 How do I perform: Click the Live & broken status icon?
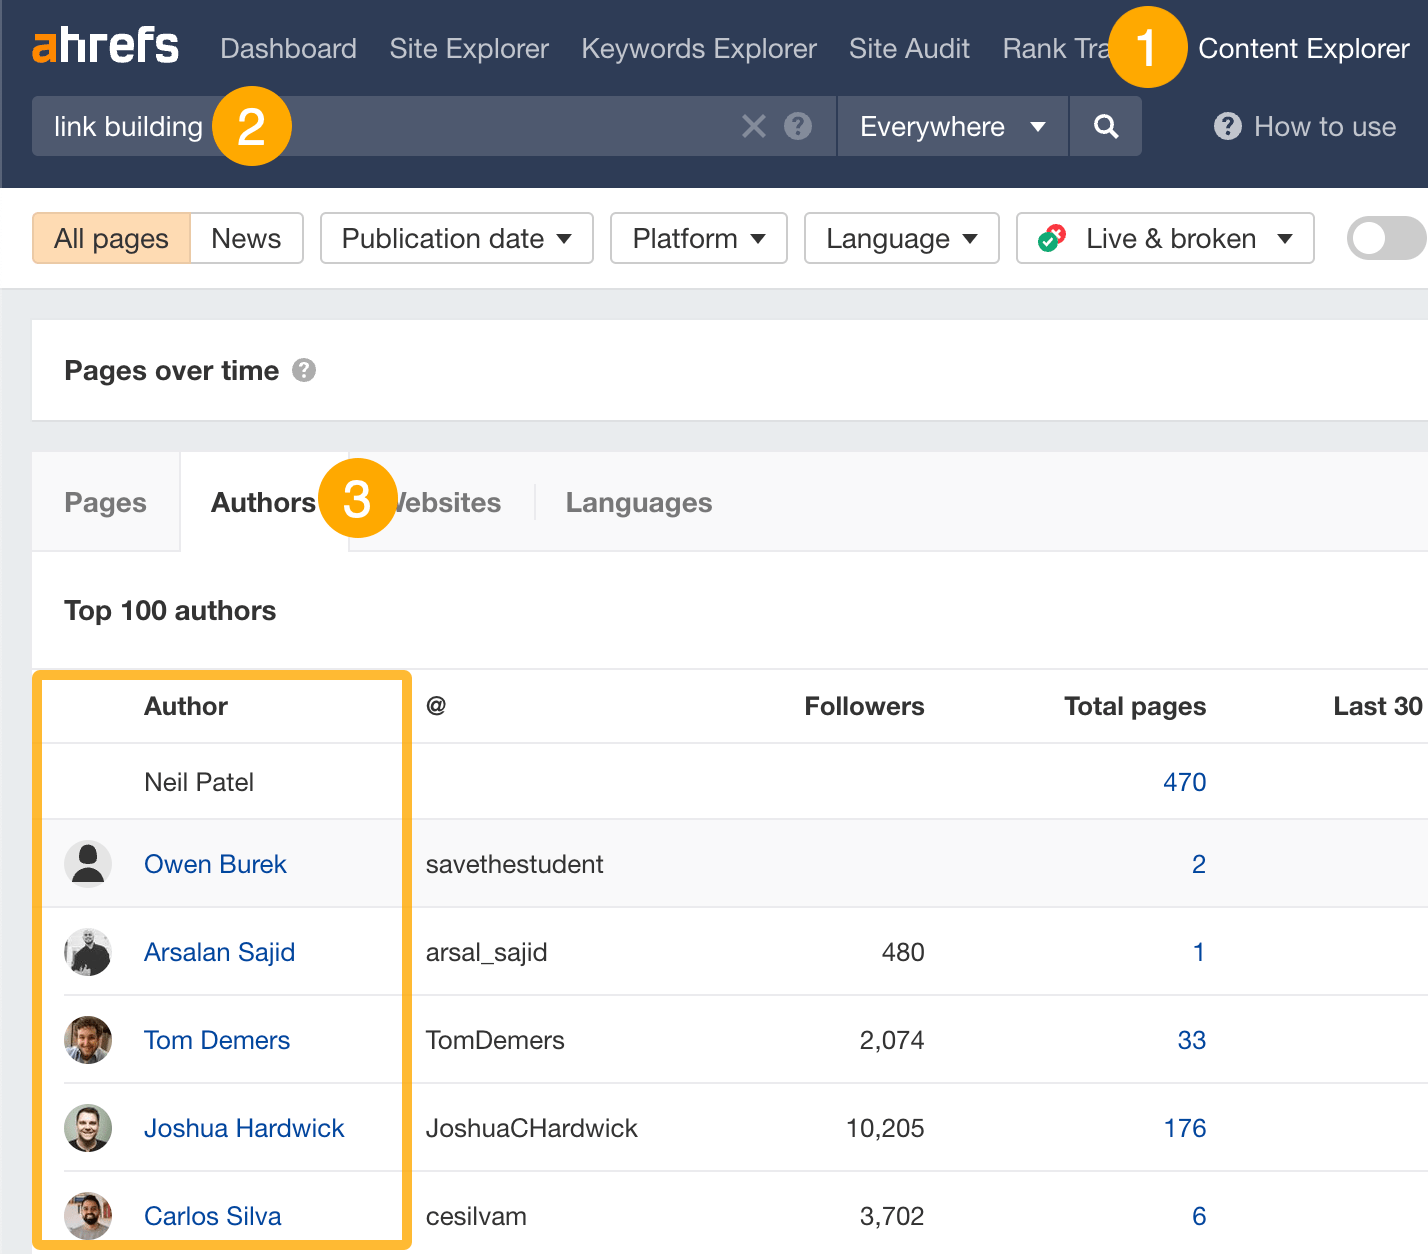click(1051, 238)
